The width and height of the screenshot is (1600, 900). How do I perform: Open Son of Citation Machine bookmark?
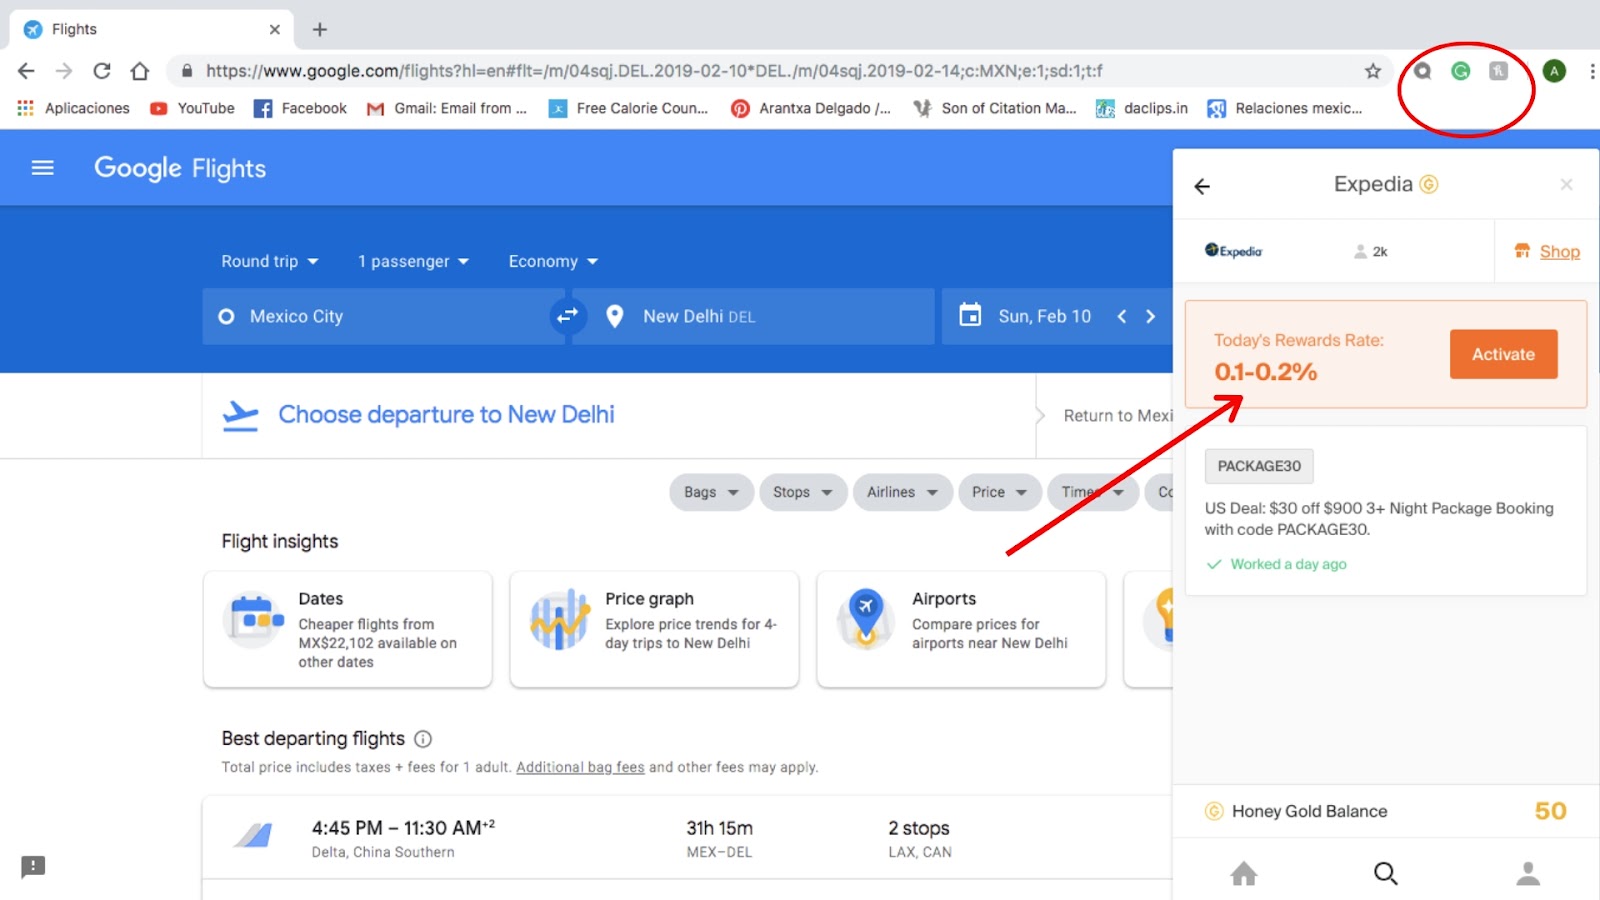pos(995,108)
